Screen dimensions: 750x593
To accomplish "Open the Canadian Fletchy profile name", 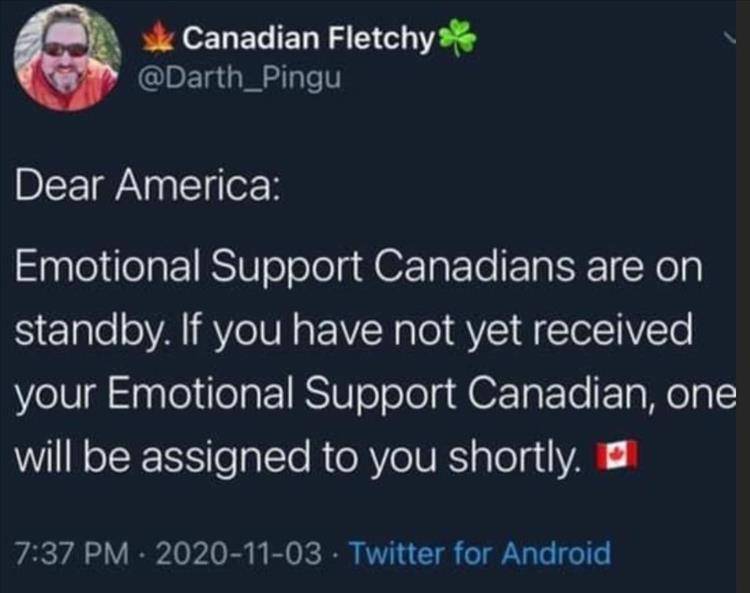I will [x=308, y=39].
